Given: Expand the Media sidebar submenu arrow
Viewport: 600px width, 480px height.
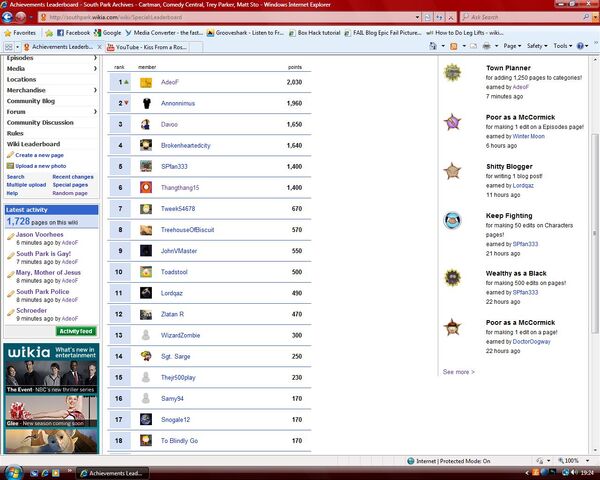Looking at the screenshot, I should 95,69.
